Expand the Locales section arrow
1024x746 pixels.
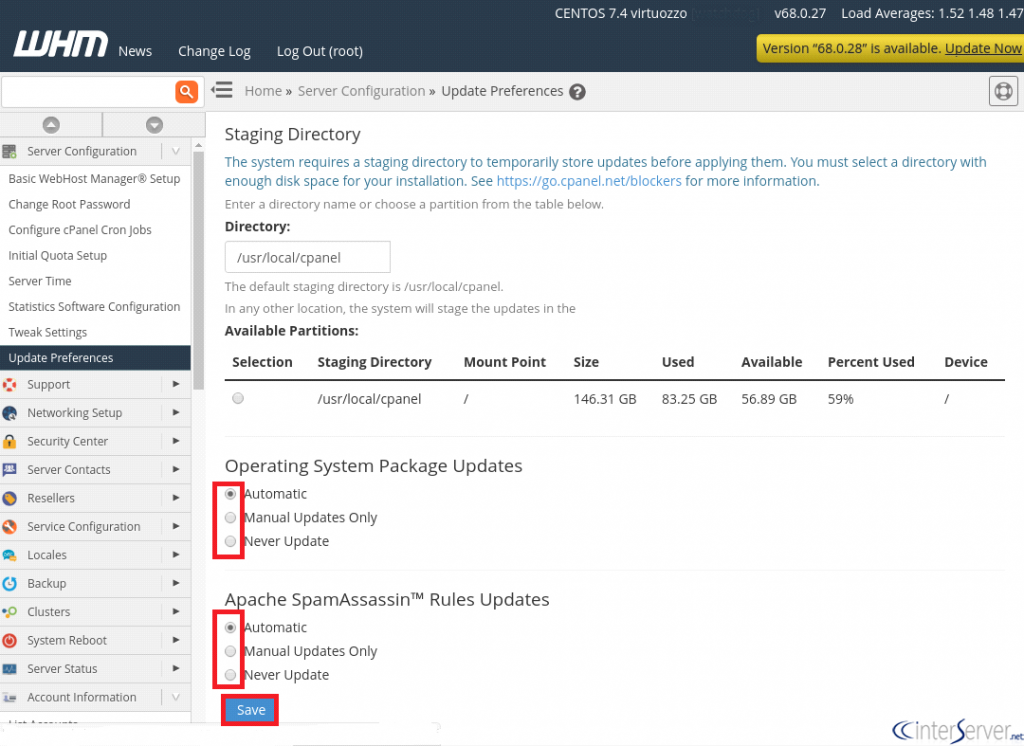(176, 555)
